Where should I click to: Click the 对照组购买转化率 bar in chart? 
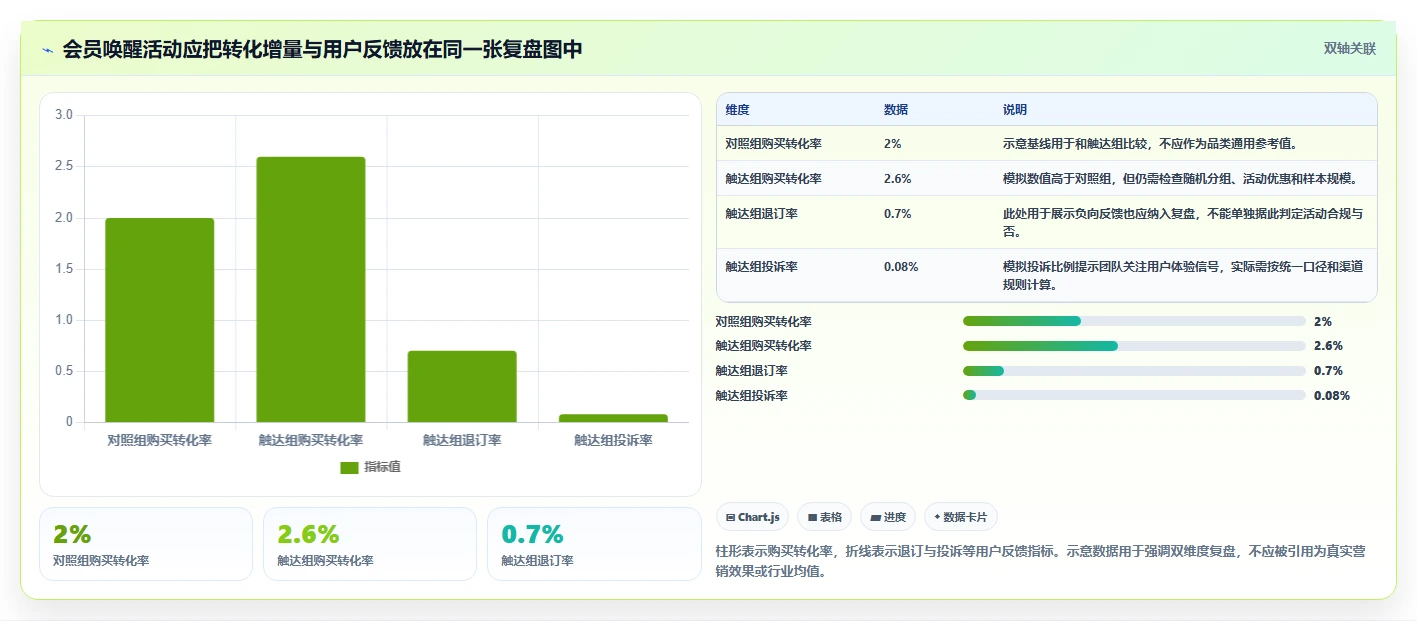pyautogui.click(x=160, y=320)
